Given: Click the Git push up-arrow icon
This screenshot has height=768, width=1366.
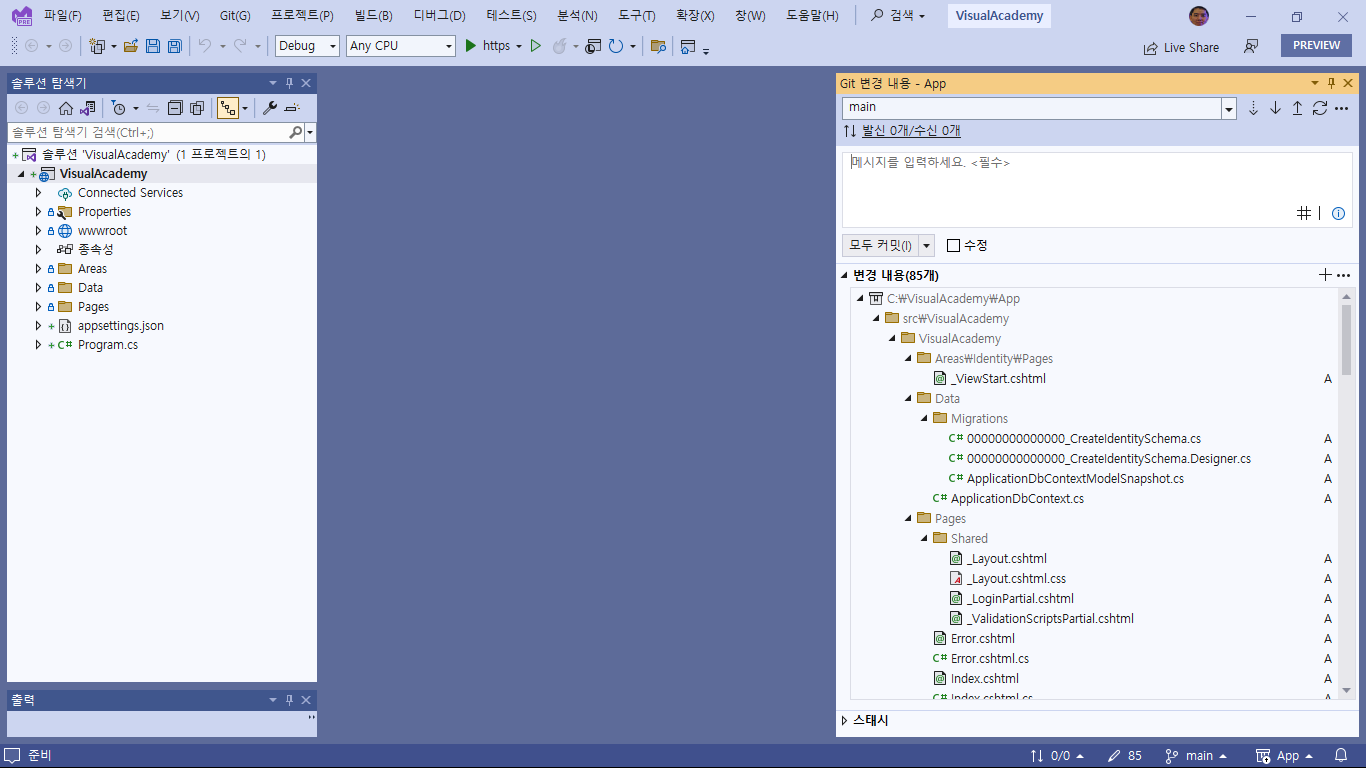Looking at the screenshot, I should 1297,108.
